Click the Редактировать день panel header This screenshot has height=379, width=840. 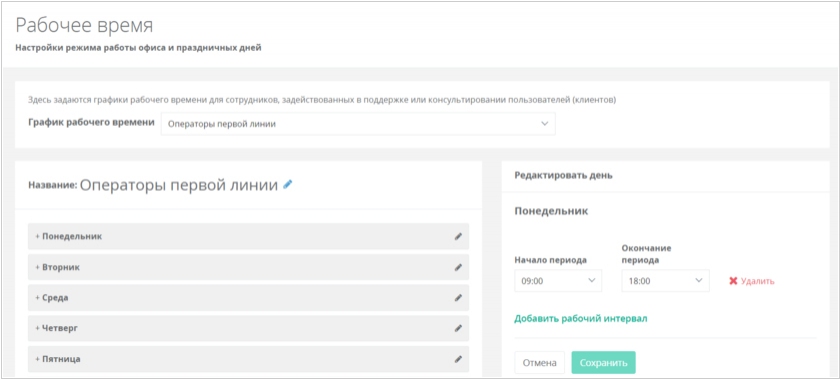coord(563,175)
